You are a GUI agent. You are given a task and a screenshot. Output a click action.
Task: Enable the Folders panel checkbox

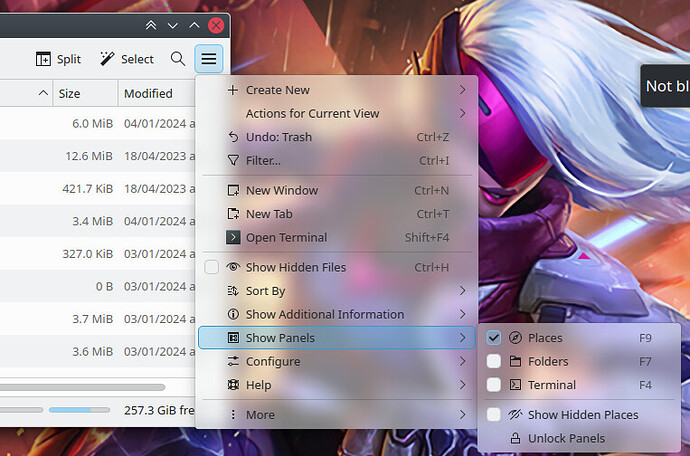tap(494, 361)
